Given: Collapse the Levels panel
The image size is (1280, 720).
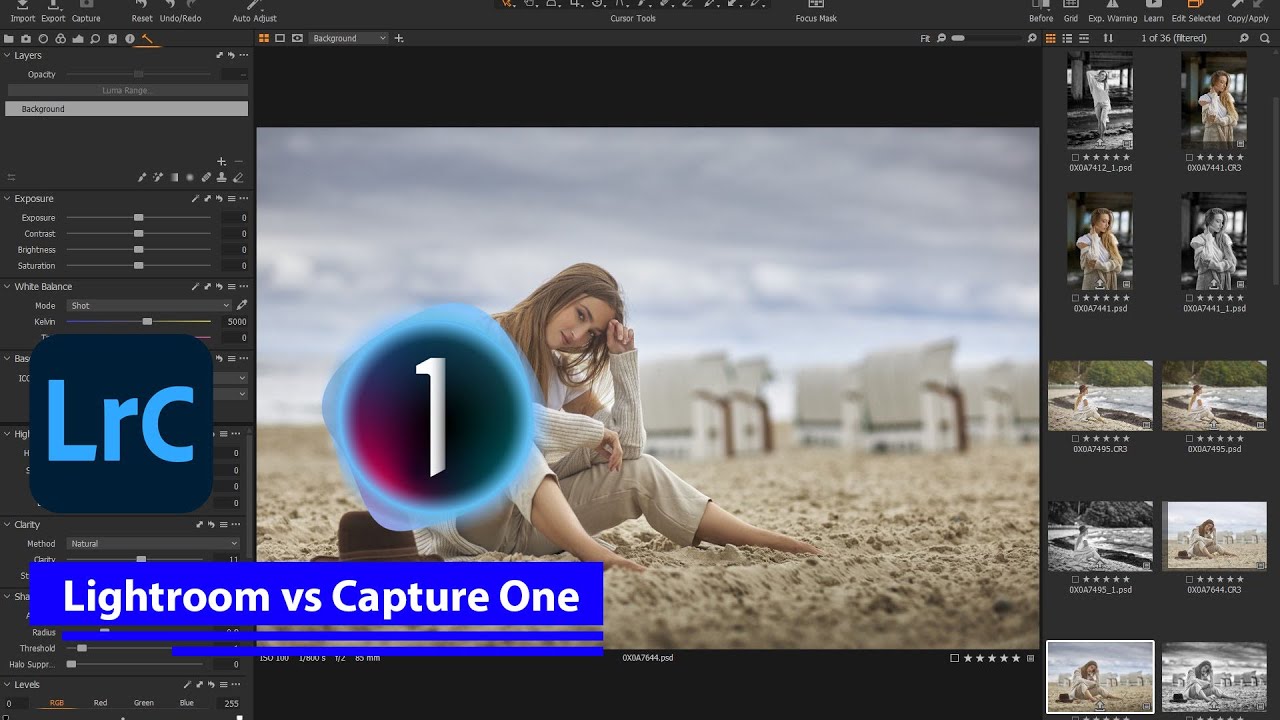Looking at the screenshot, I should click(7, 685).
